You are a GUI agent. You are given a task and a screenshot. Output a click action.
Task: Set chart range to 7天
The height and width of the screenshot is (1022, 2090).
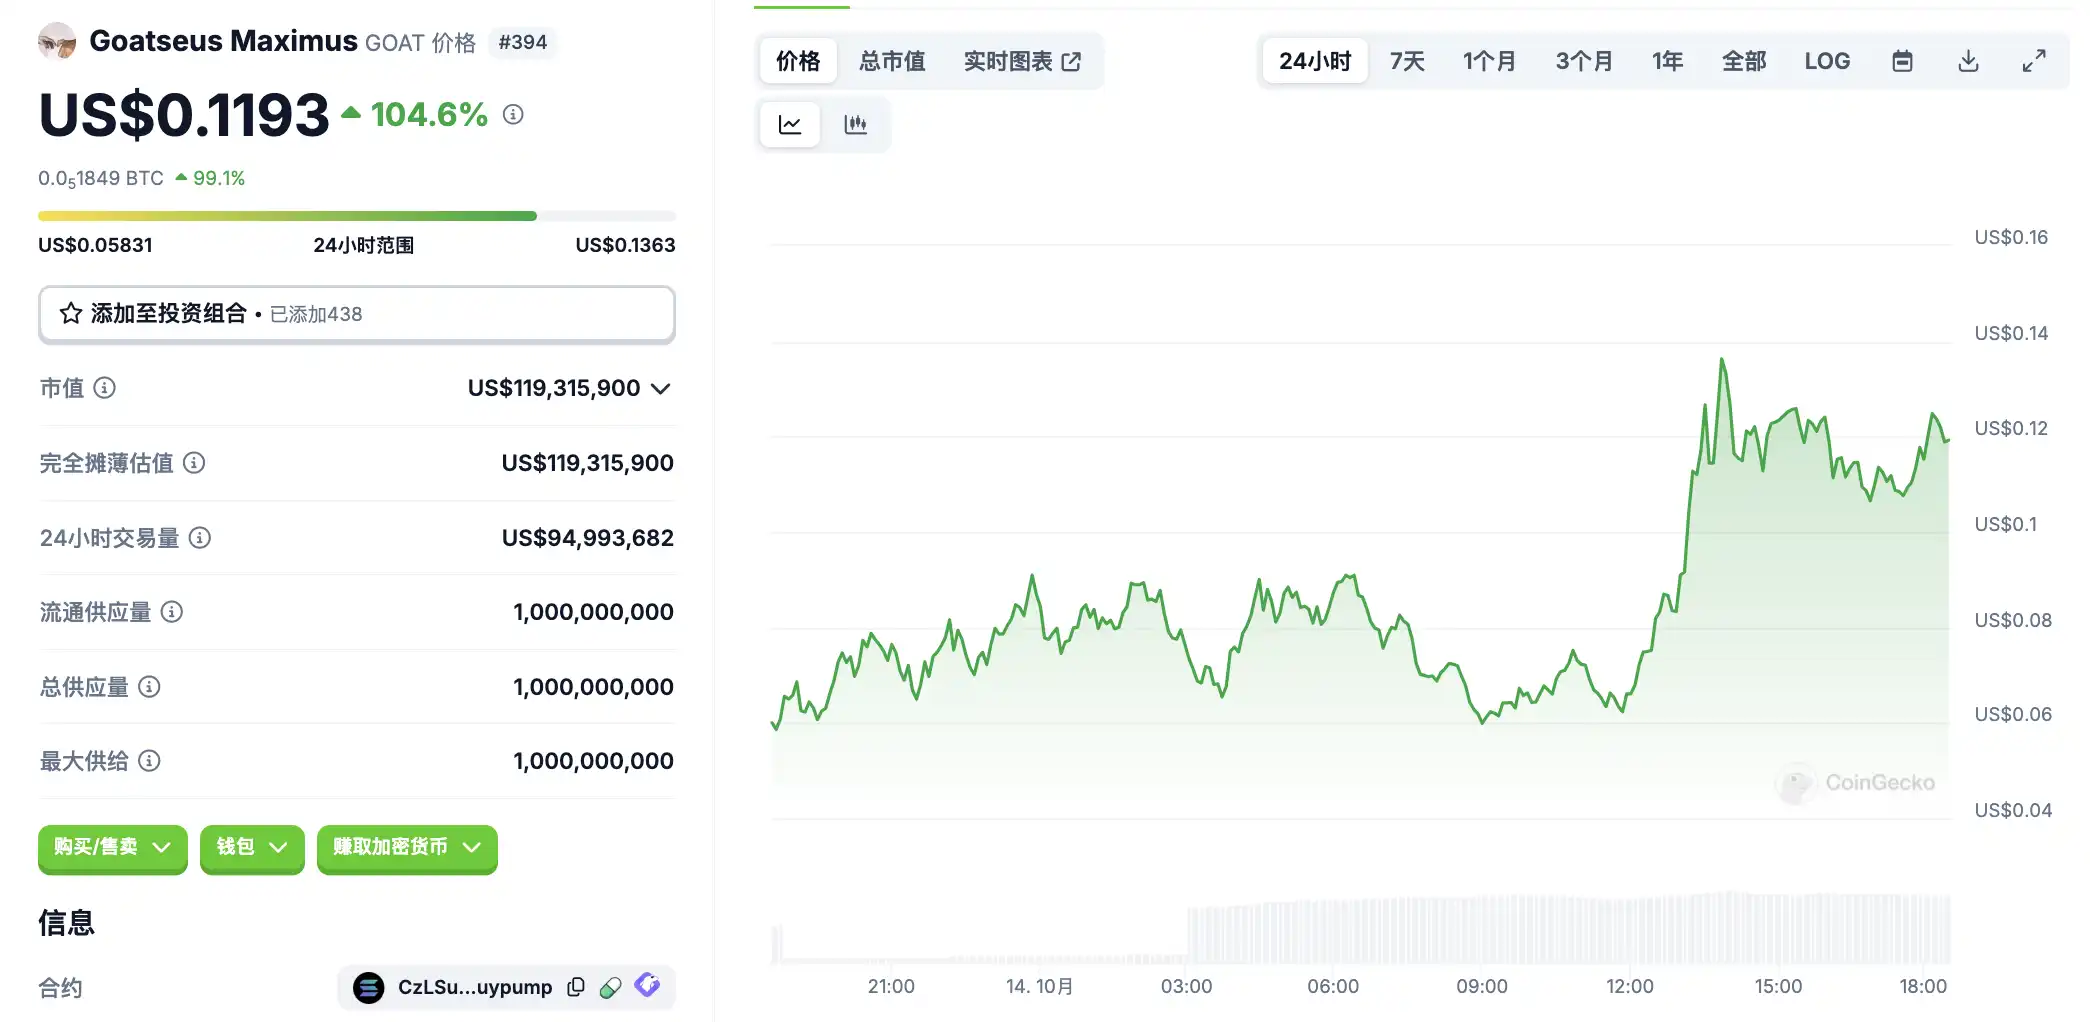(x=1407, y=62)
